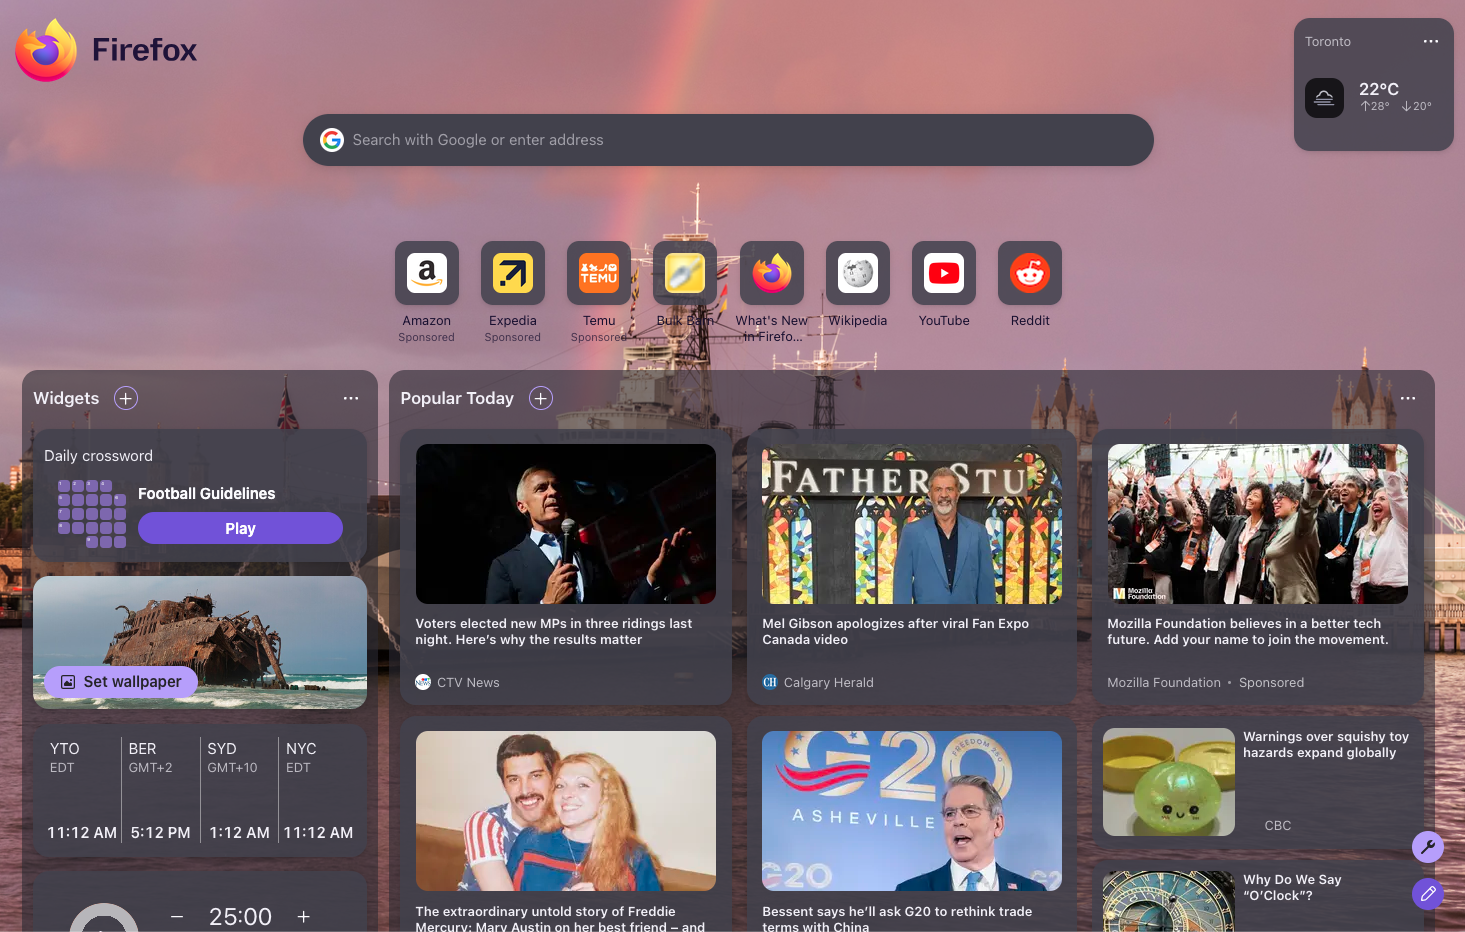Open the Widgets section options menu
1465x932 pixels.
(x=351, y=398)
